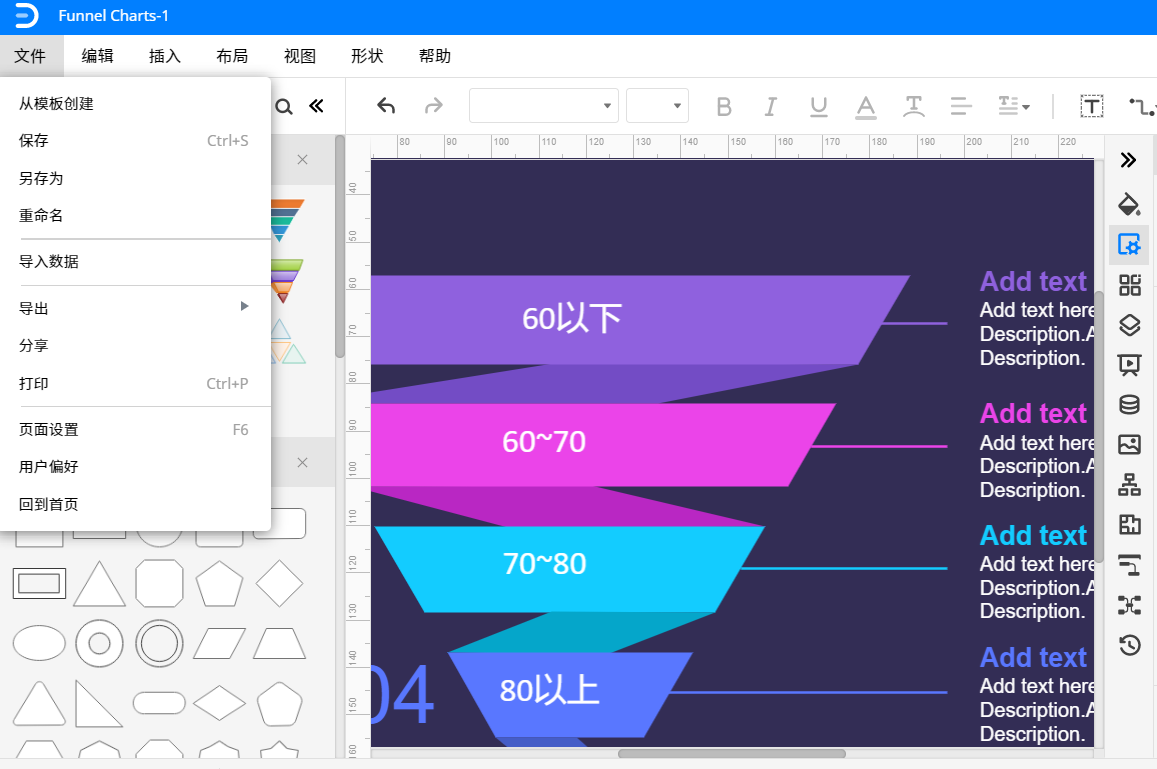Click the search icon in shape panel
This screenshot has height=769, width=1157.
point(284,107)
